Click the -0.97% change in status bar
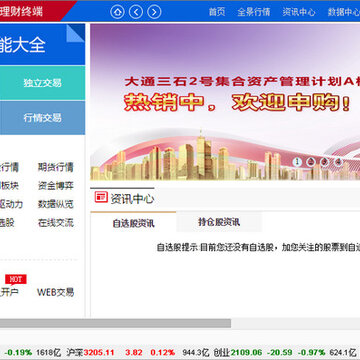 (x=311, y=352)
